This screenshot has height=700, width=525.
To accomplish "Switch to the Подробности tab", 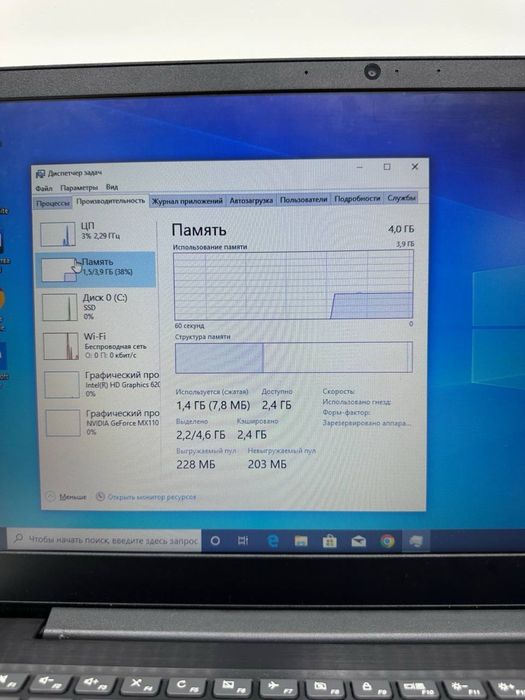I will tap(357, 198).
